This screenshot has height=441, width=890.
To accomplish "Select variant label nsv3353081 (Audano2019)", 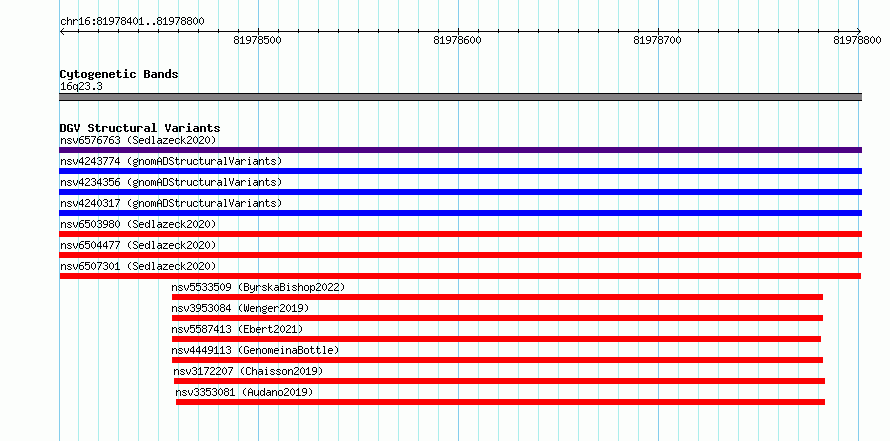I will click(x=244, y=392).
